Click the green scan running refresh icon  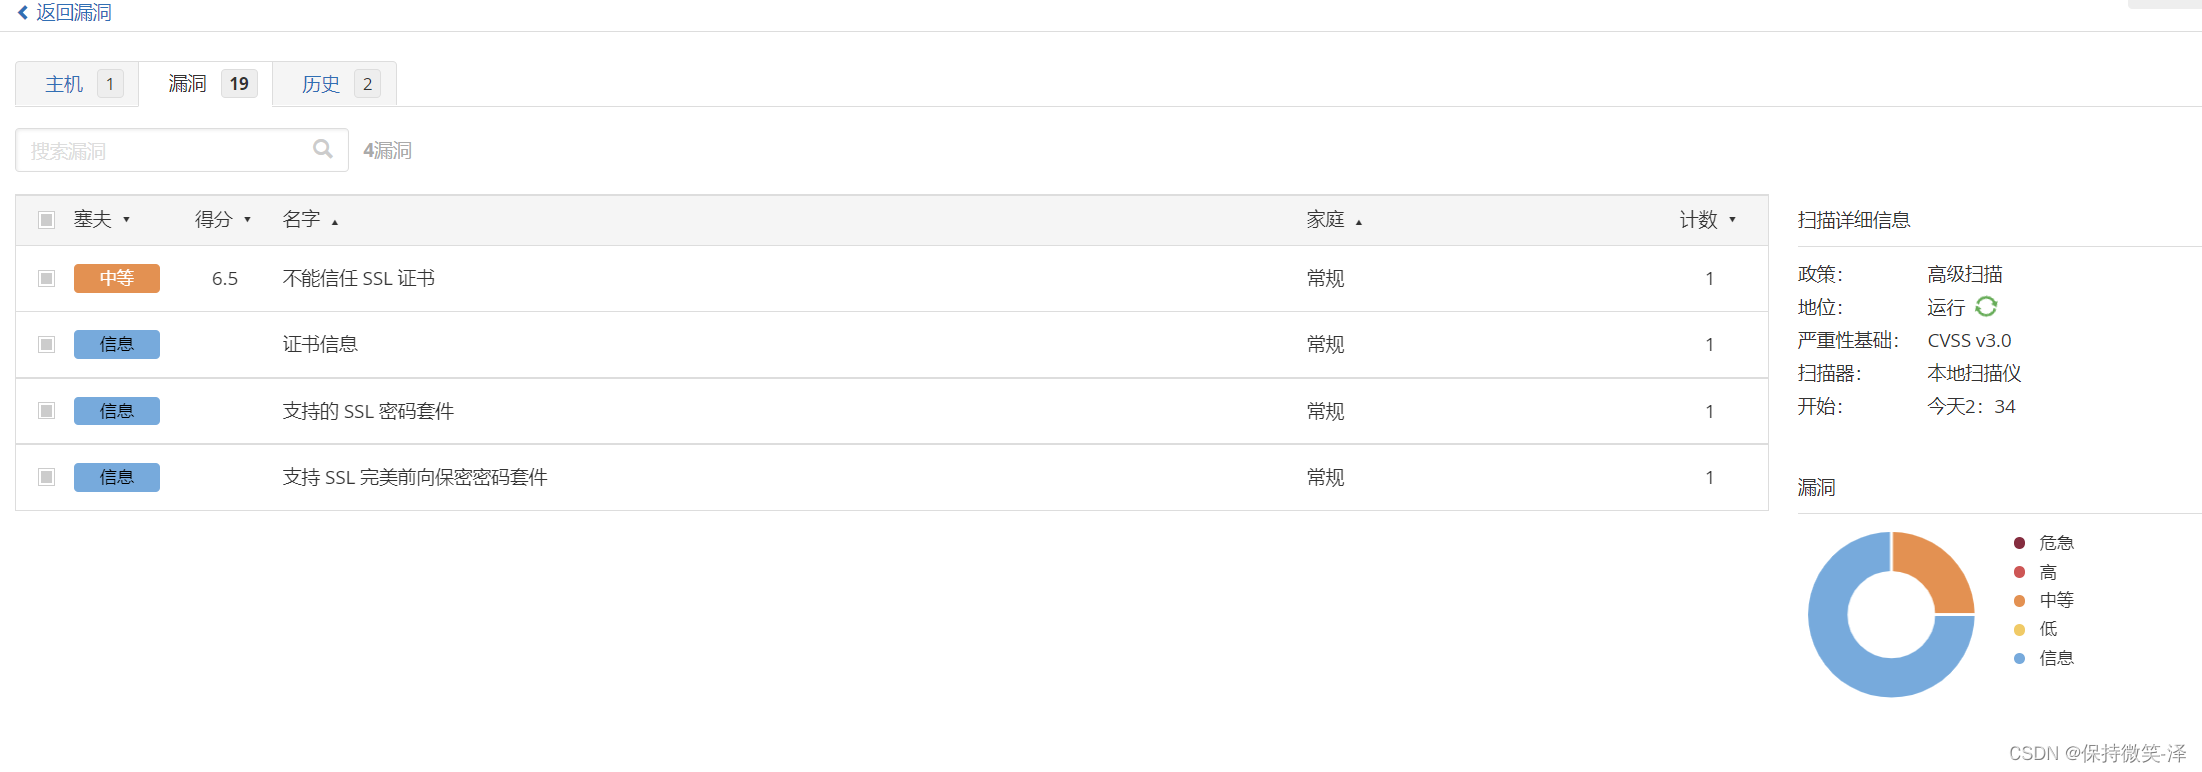1986,307
